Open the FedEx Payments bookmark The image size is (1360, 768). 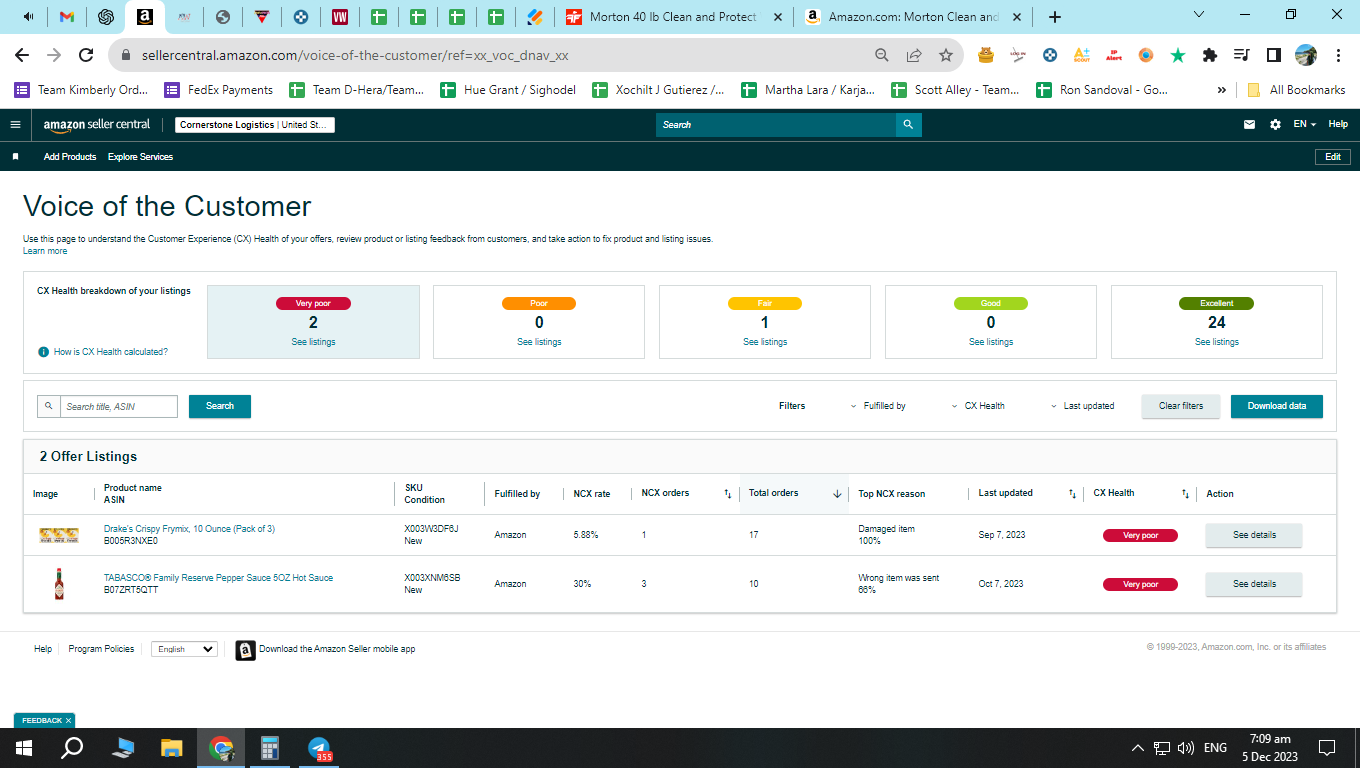pos(219,90)
